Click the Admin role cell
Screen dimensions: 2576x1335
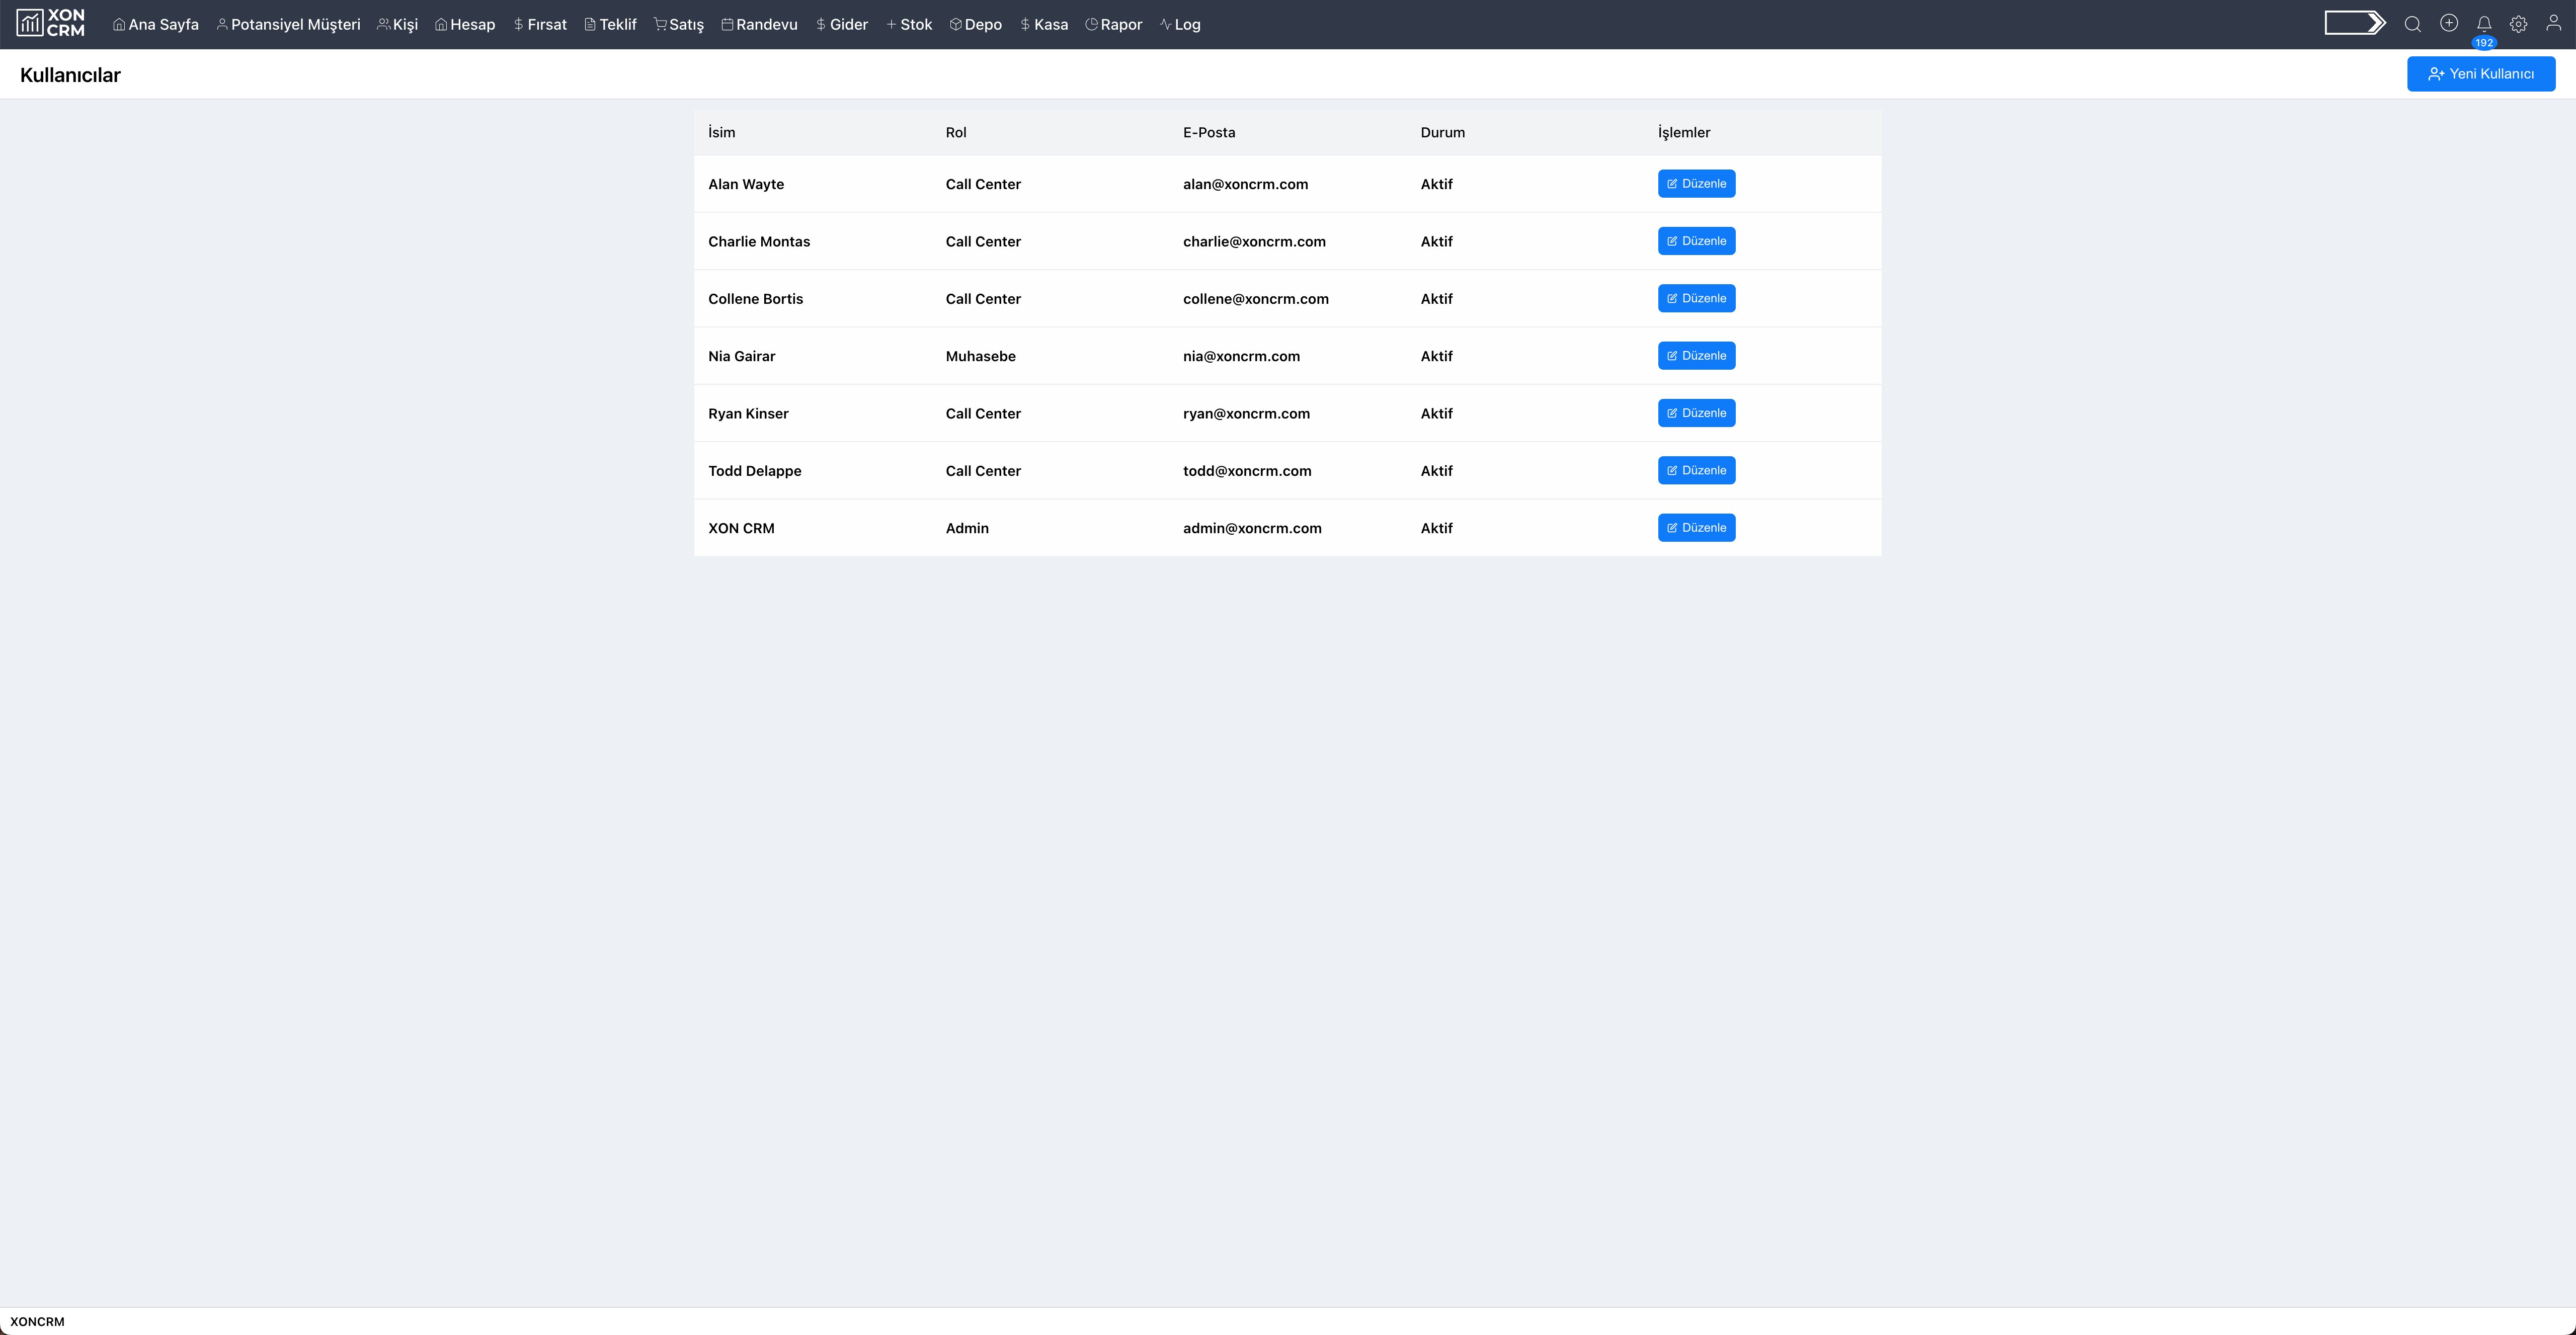click(x=967, y=528)
